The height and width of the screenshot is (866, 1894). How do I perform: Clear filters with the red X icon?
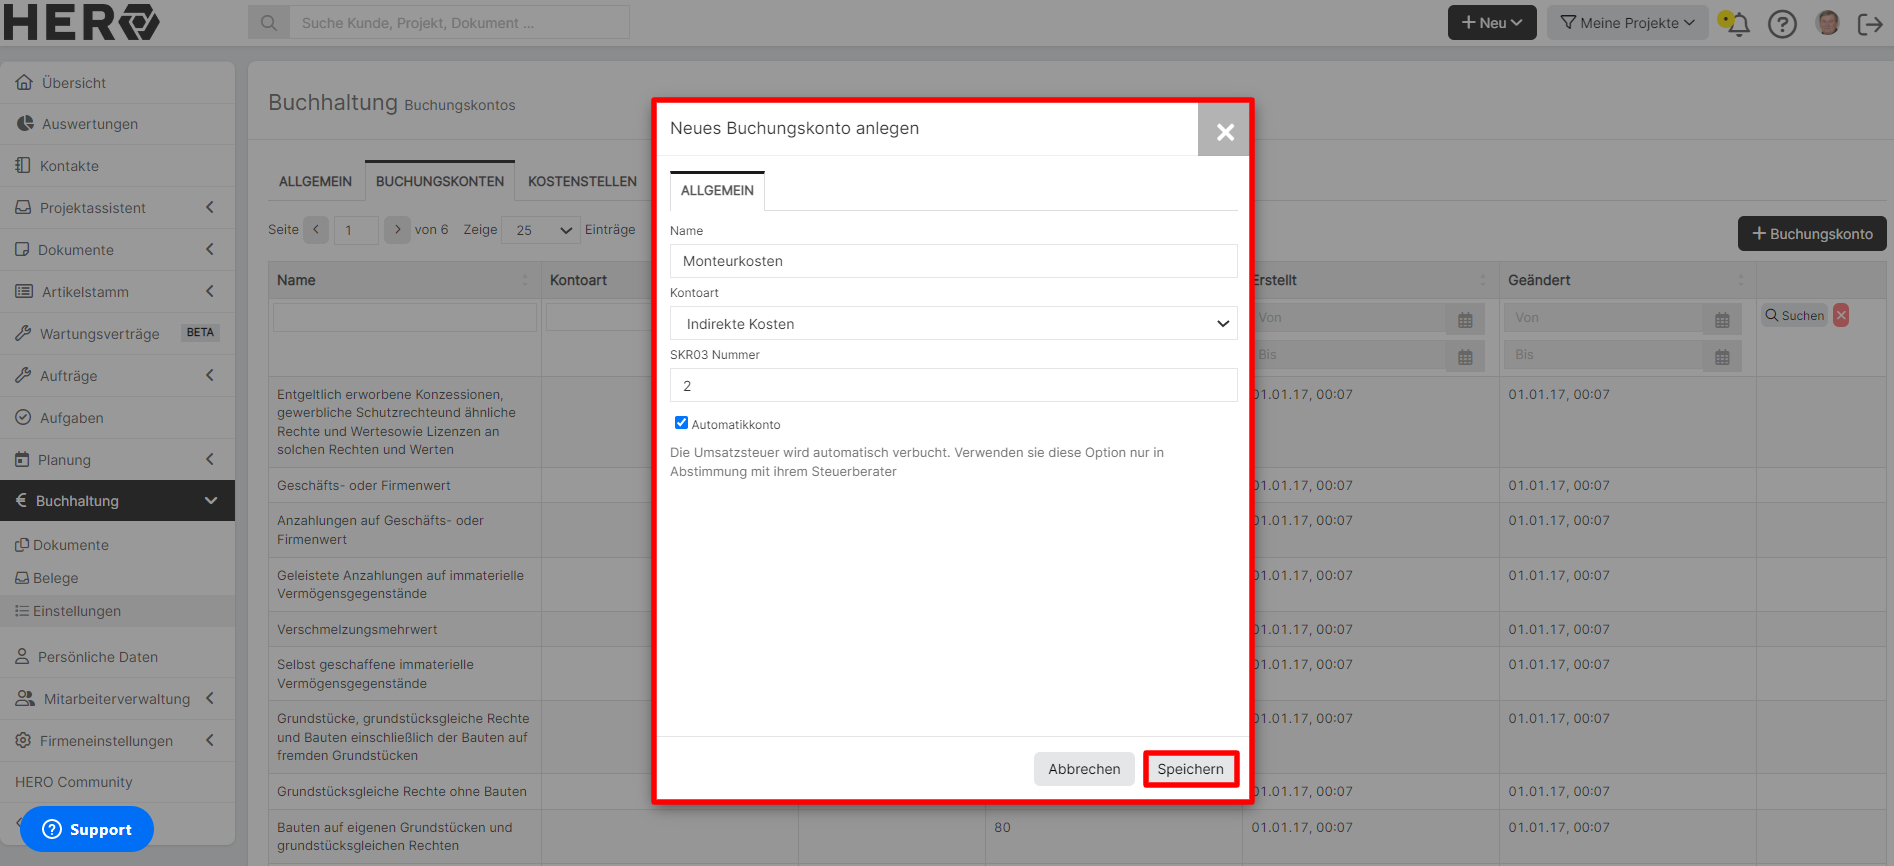tap(1841, 315)
